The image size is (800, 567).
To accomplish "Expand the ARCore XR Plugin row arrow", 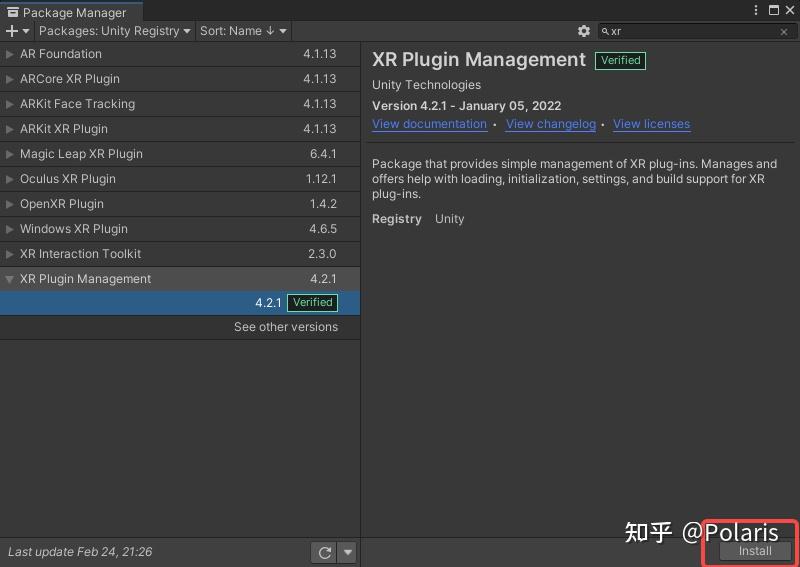I will point(9,79).
